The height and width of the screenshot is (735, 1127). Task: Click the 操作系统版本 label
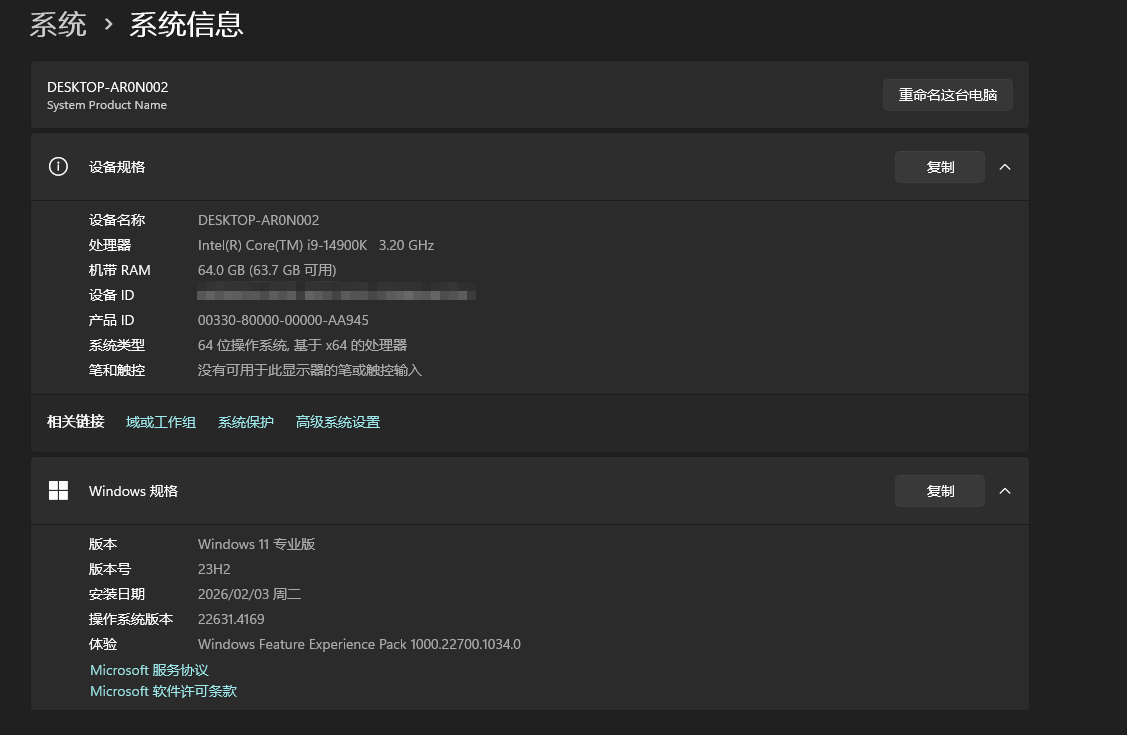click(131, 619)
